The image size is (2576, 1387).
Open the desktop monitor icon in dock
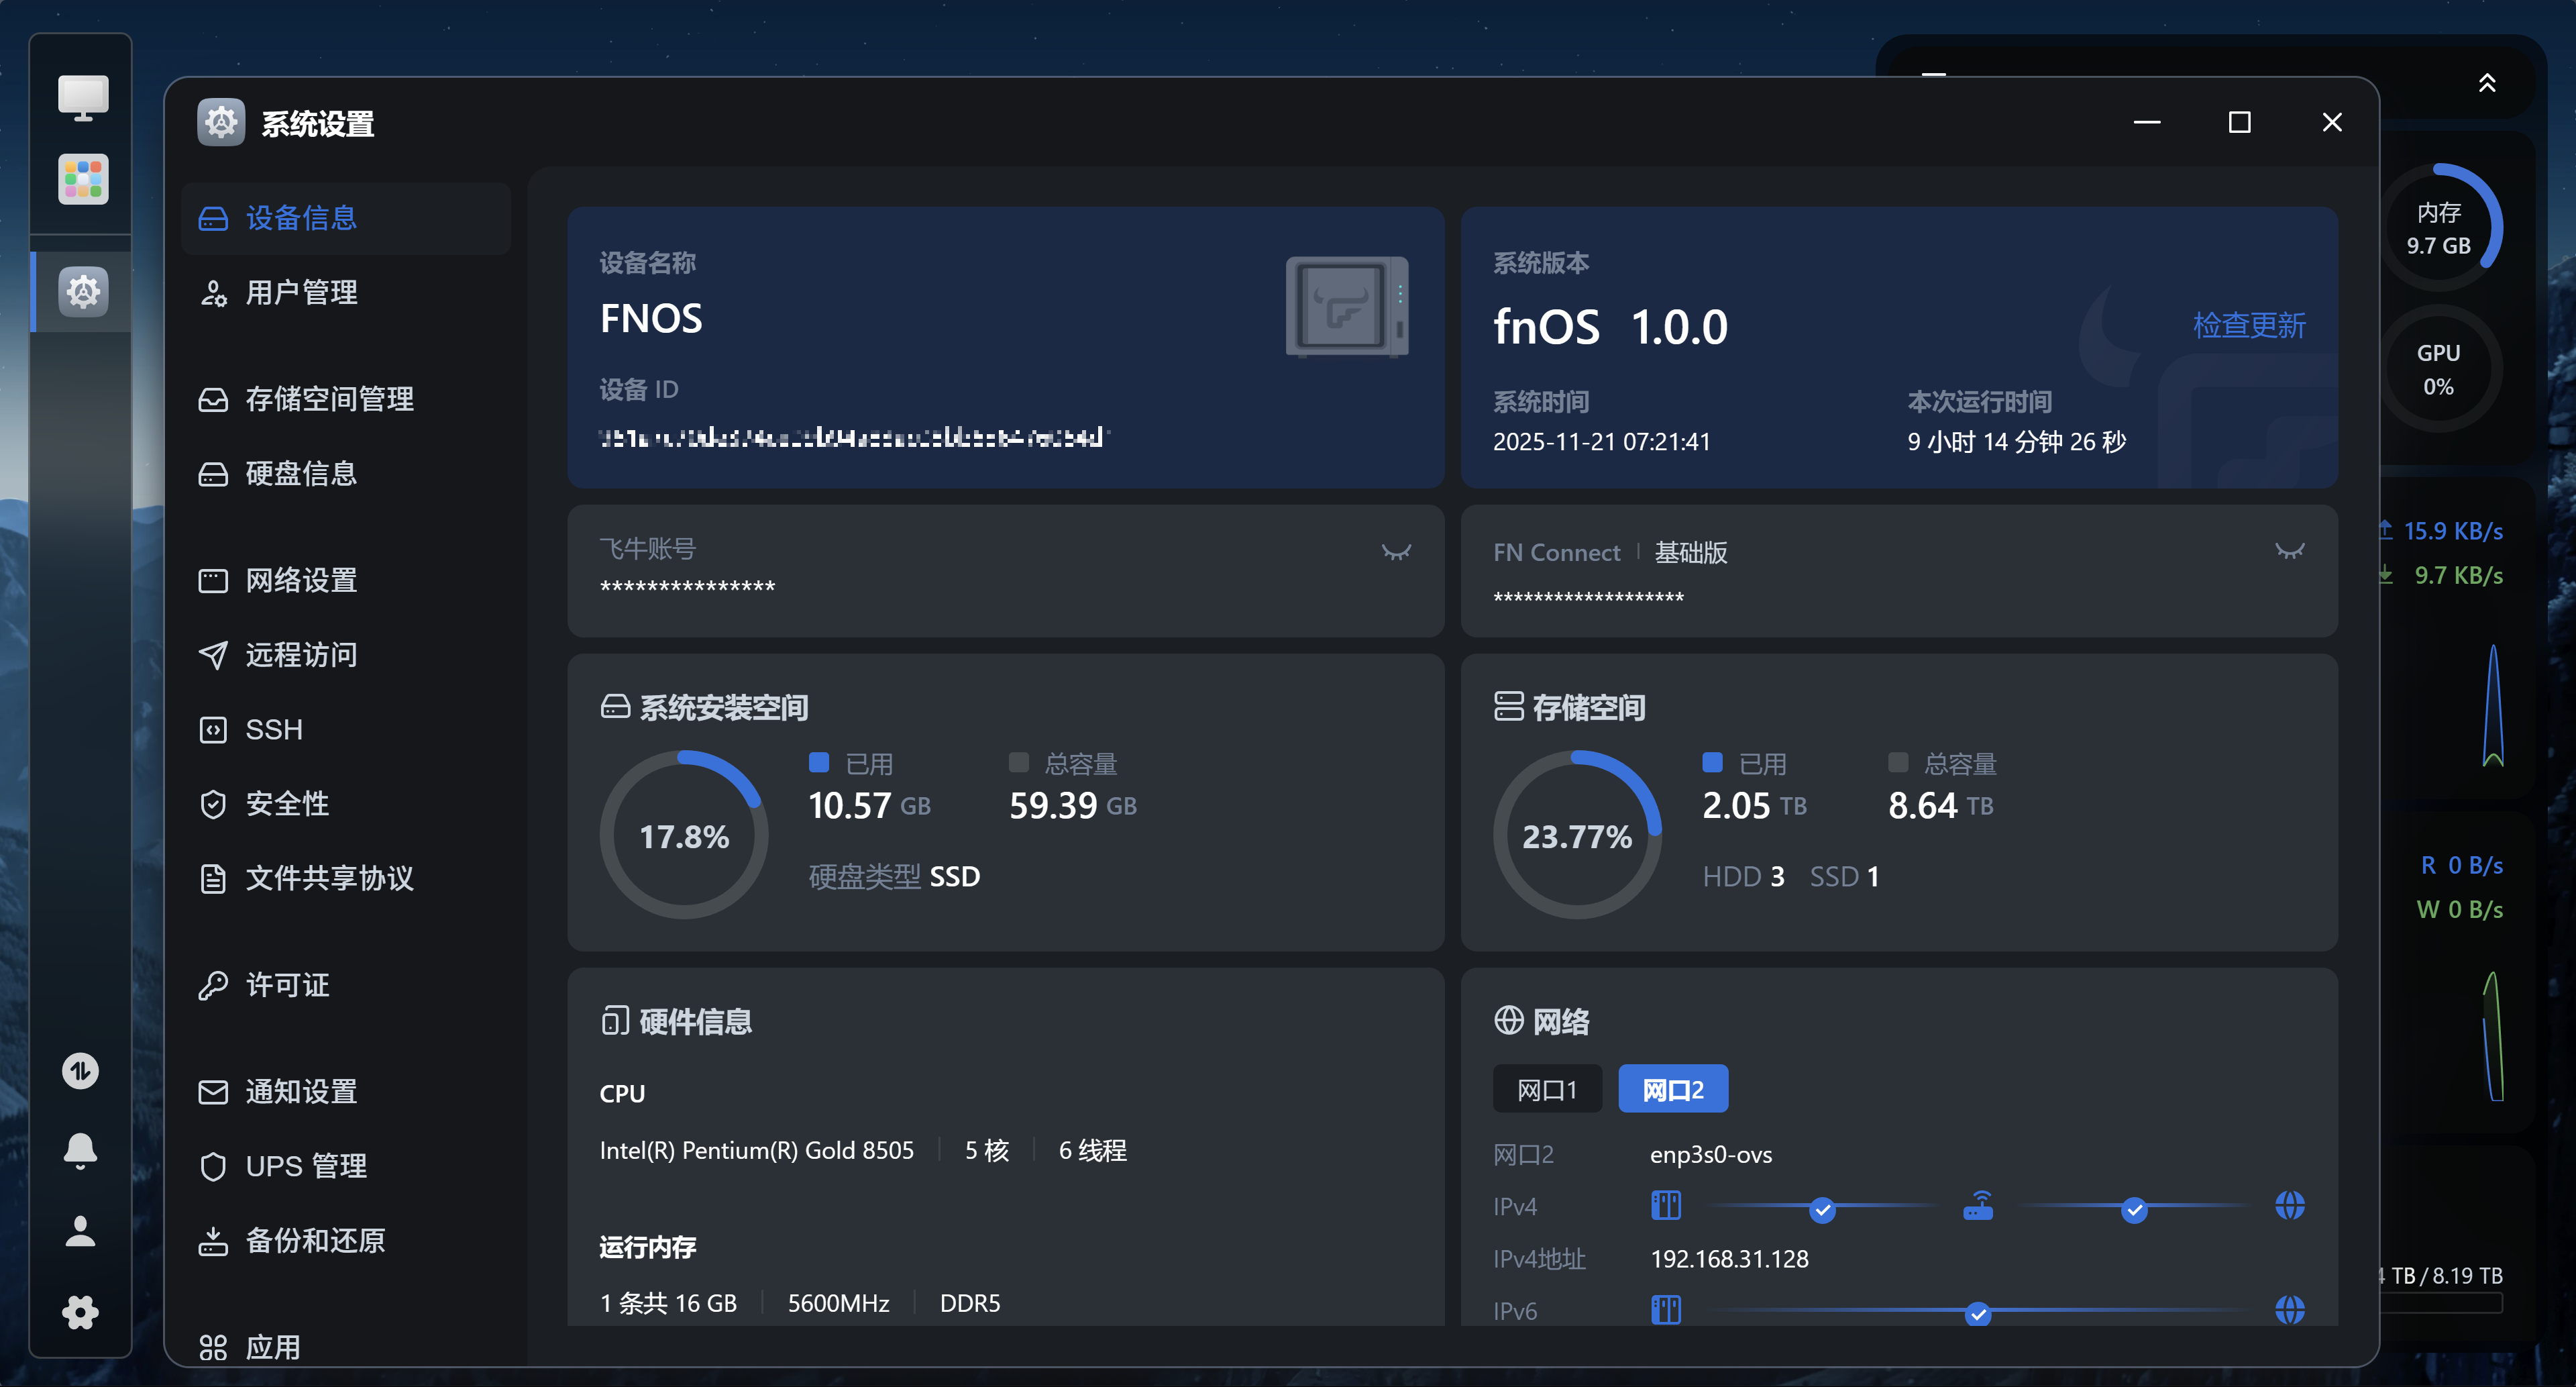pyautogui.click(x=83, y=98)
